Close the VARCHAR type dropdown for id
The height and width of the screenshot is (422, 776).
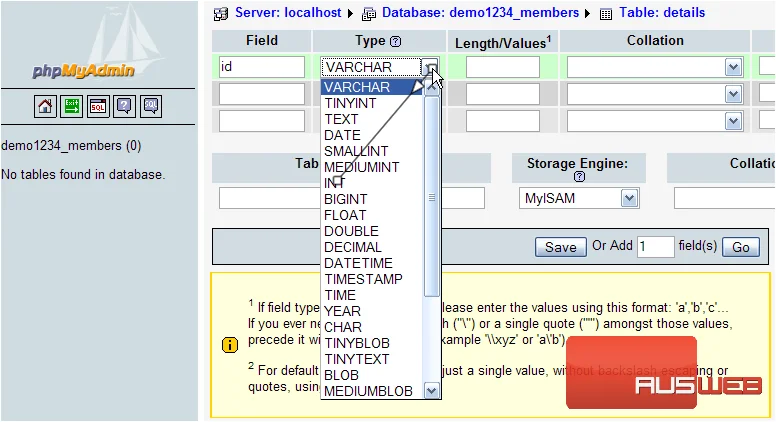click(x=430, y=67)
